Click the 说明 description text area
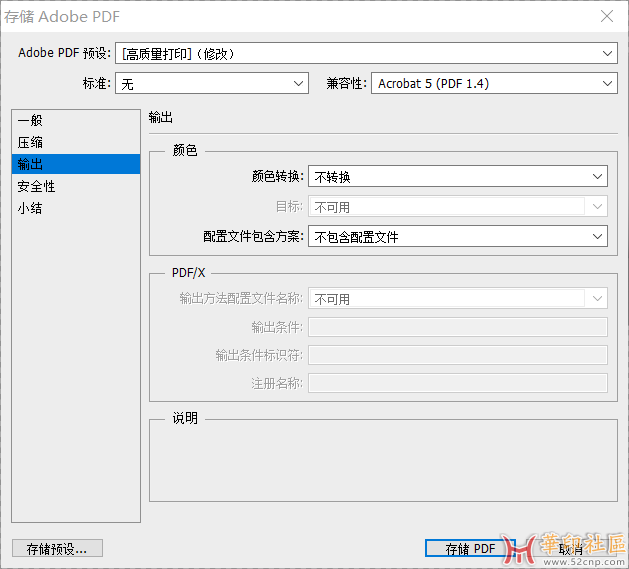 coord(383,461)
